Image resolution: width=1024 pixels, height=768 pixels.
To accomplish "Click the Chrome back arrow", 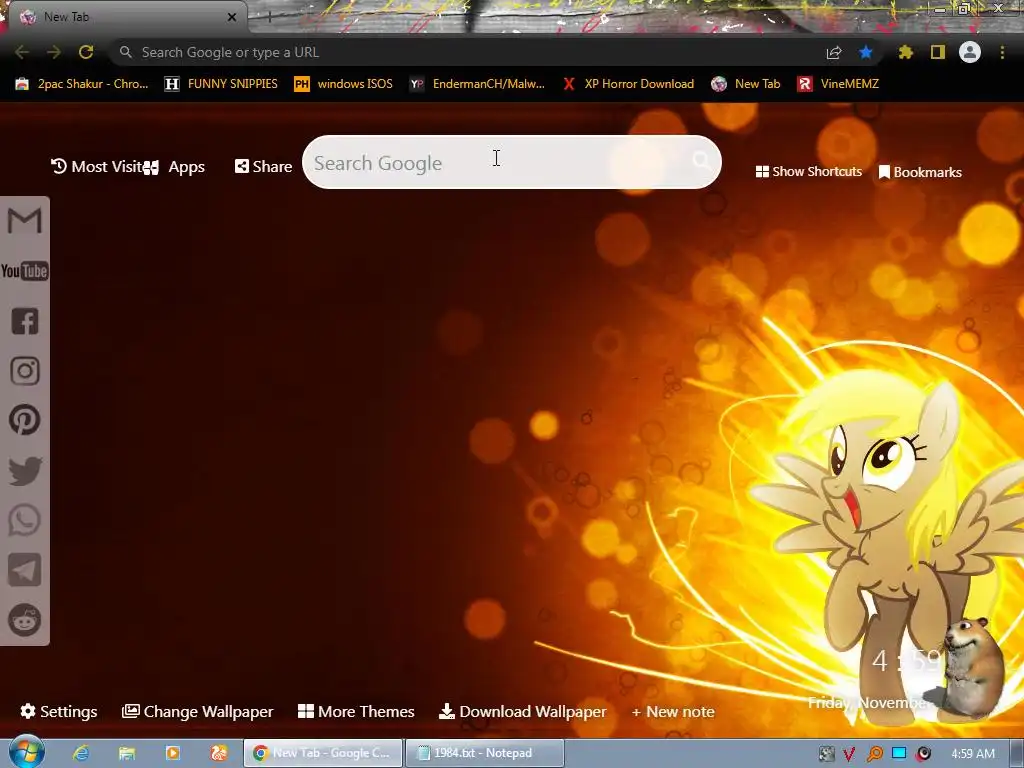I will (22, 52).
